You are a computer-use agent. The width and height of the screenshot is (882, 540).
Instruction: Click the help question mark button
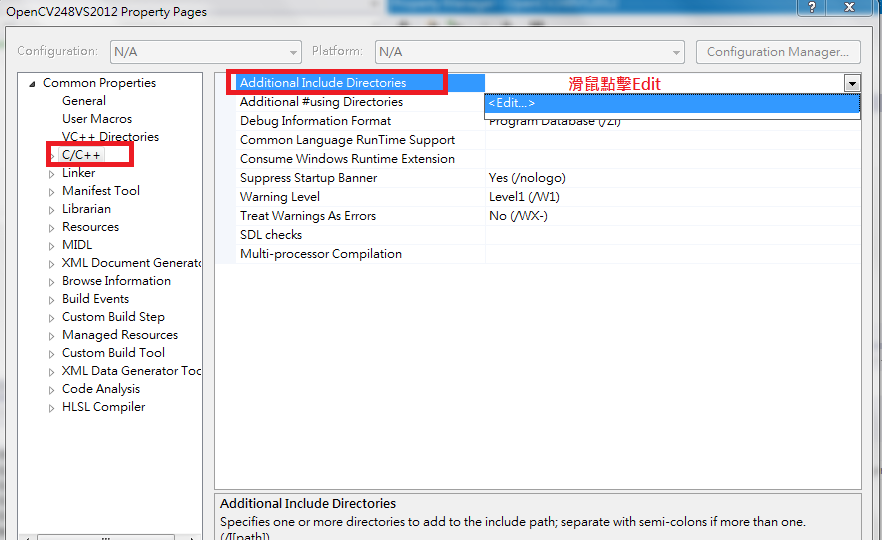pyautogui.click(x=812, y=7)
